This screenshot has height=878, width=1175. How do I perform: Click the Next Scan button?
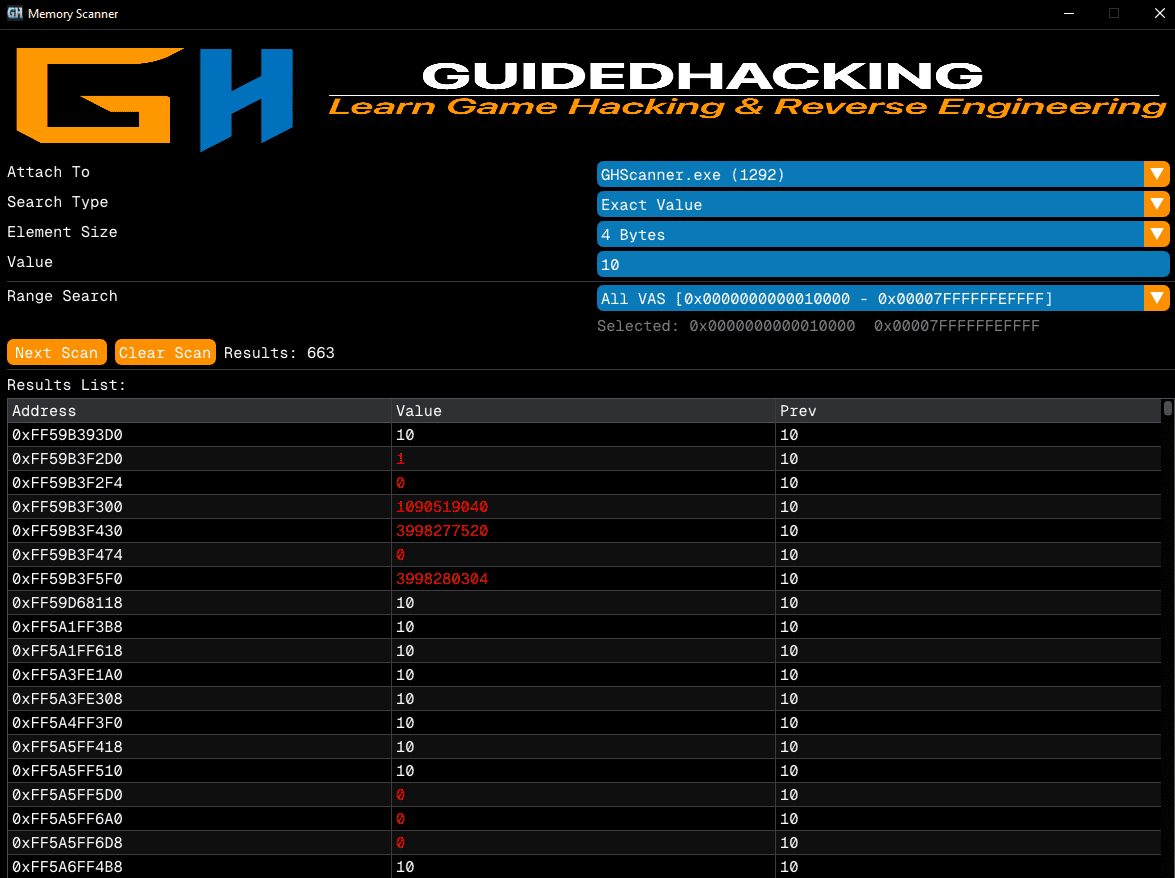[56, 352]
